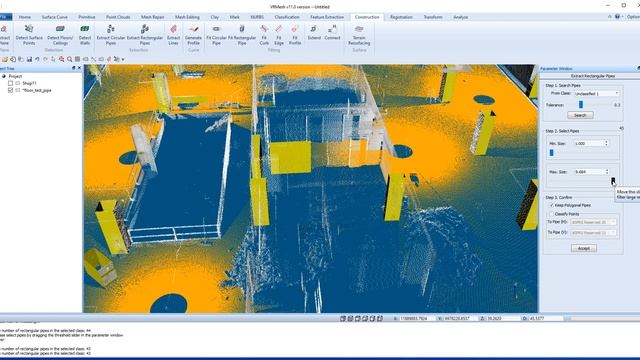
Task: Increment Min. Size spinner value
Action: point(606,142)
